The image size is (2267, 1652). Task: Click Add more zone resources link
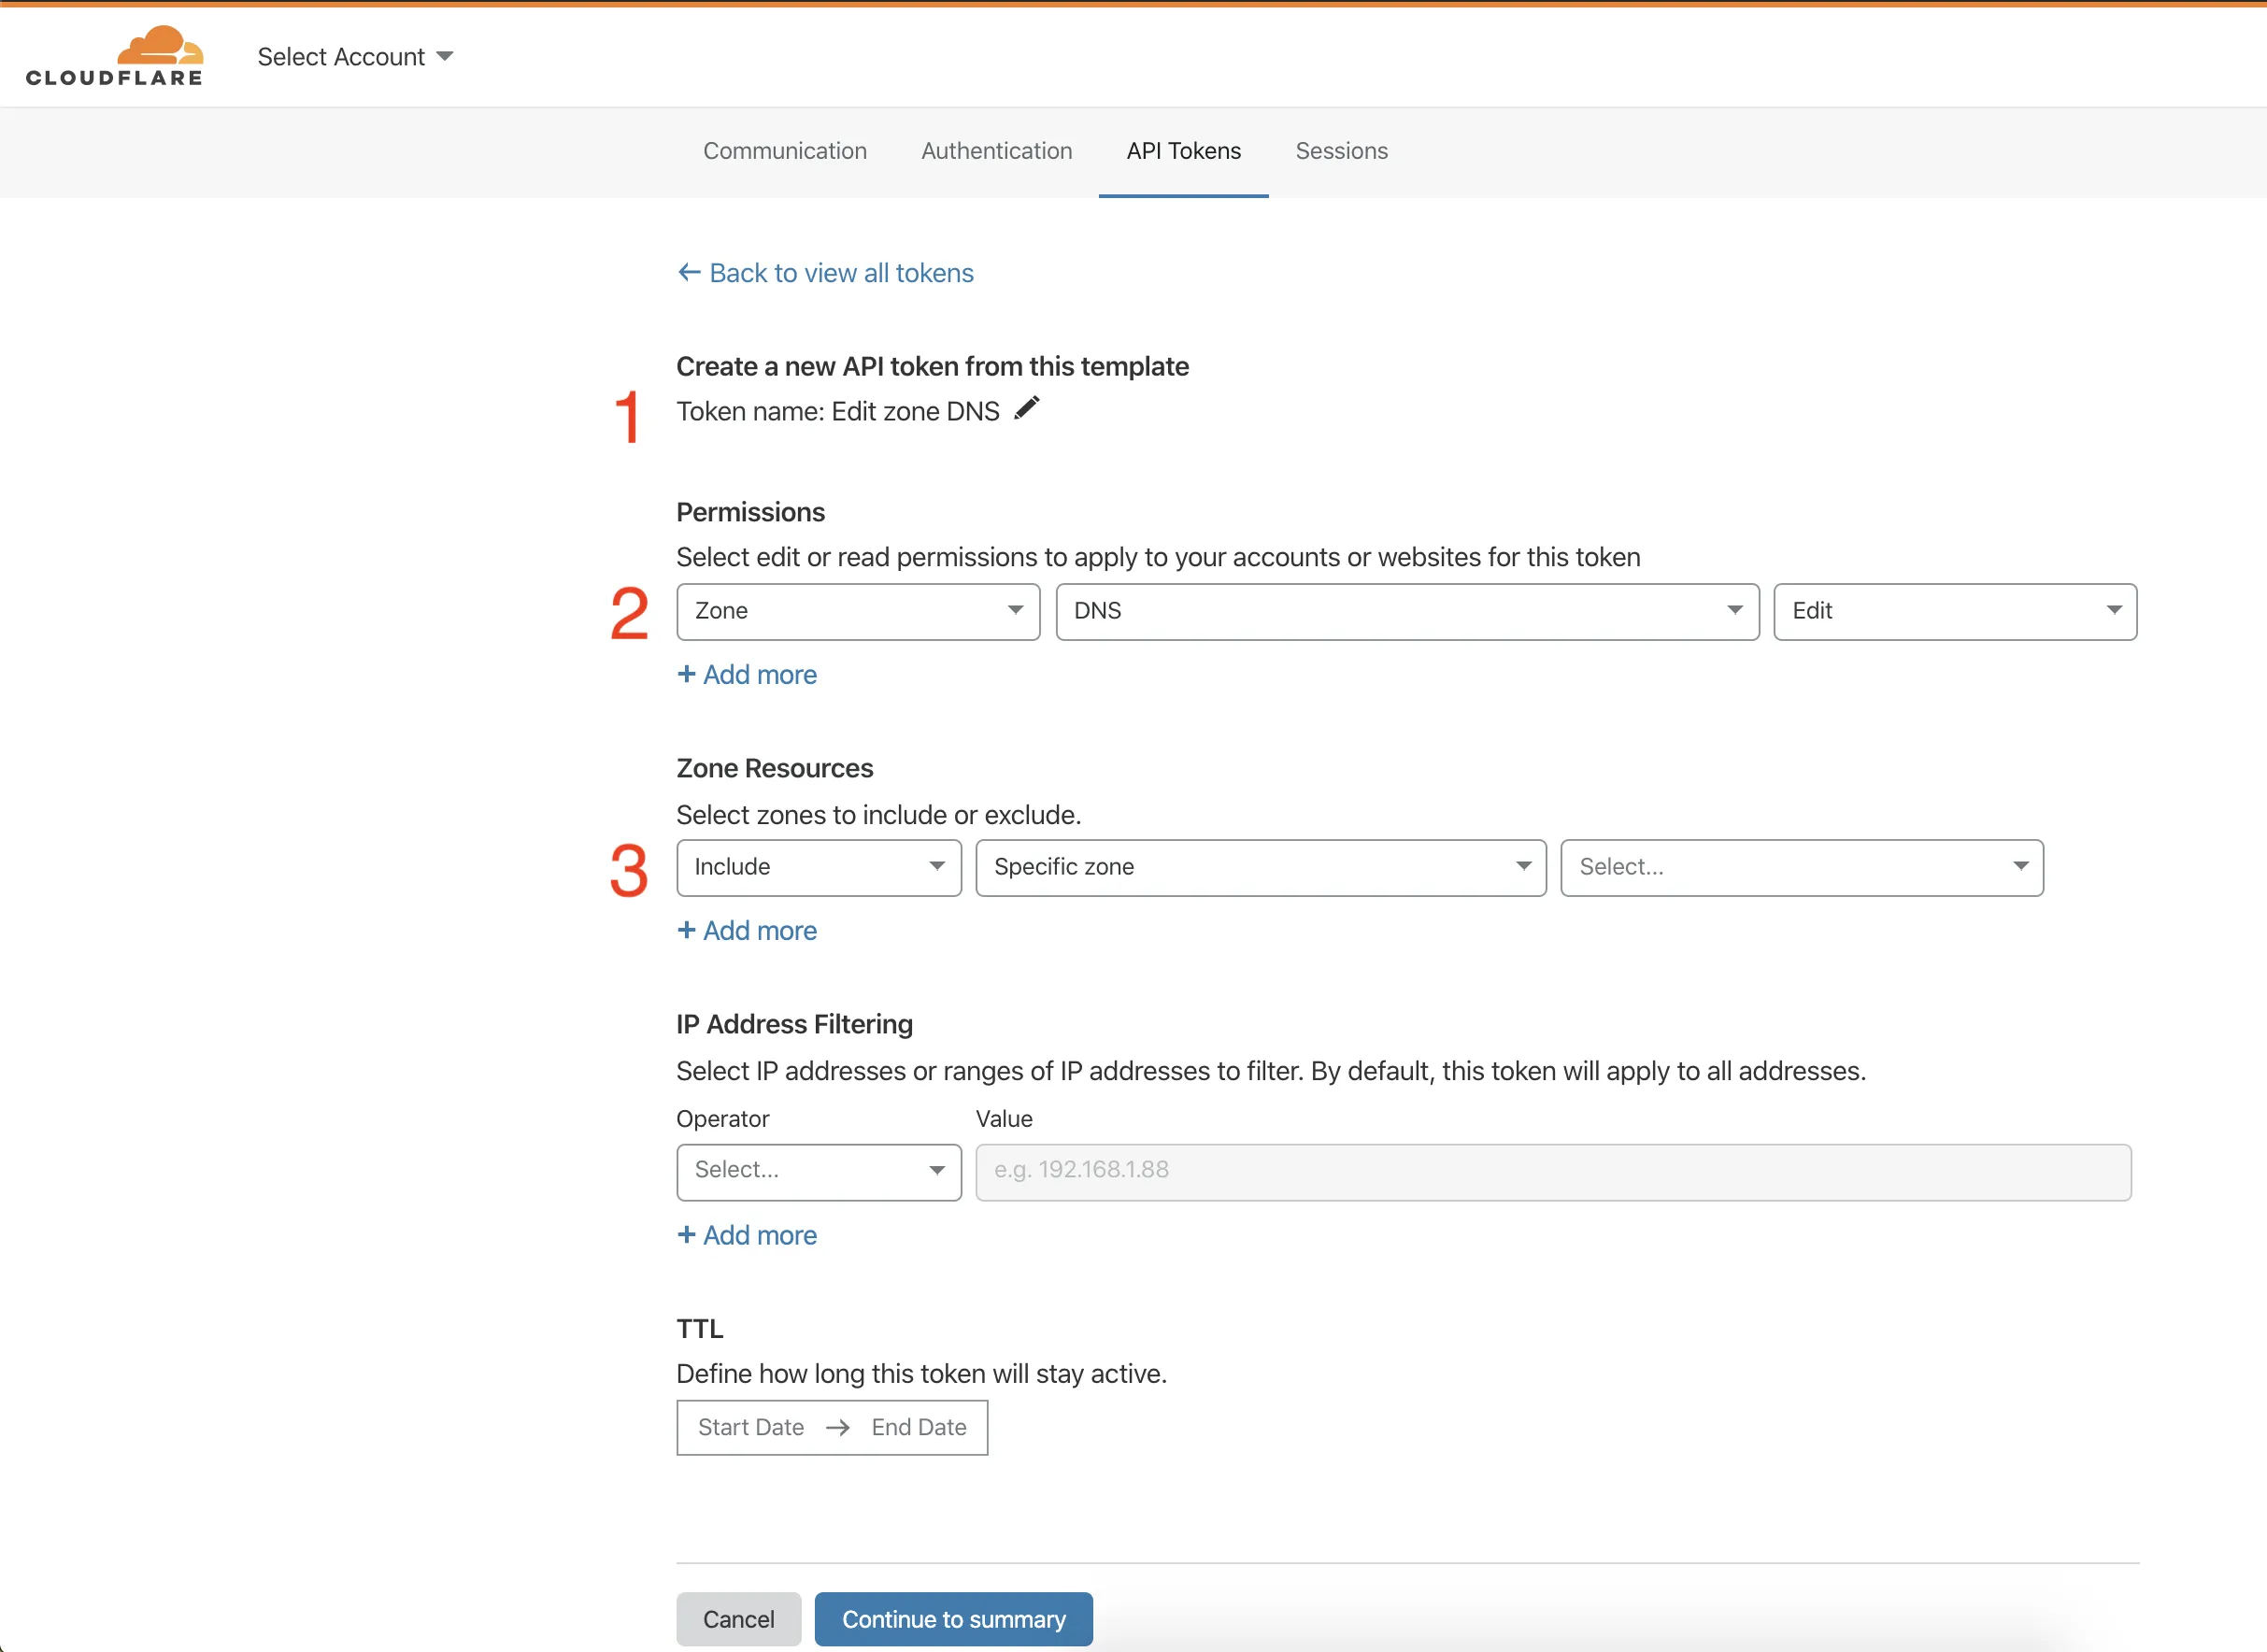747,929
